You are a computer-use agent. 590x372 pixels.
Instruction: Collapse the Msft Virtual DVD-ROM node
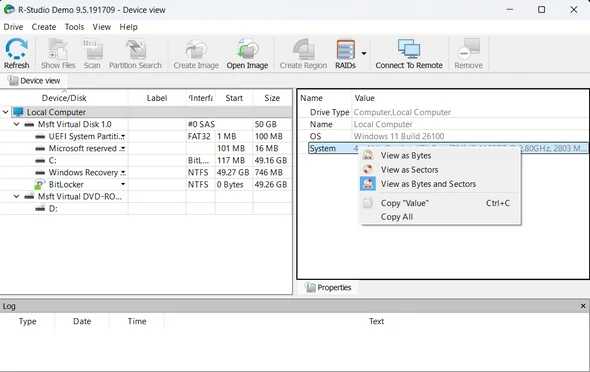pos(17,196)
